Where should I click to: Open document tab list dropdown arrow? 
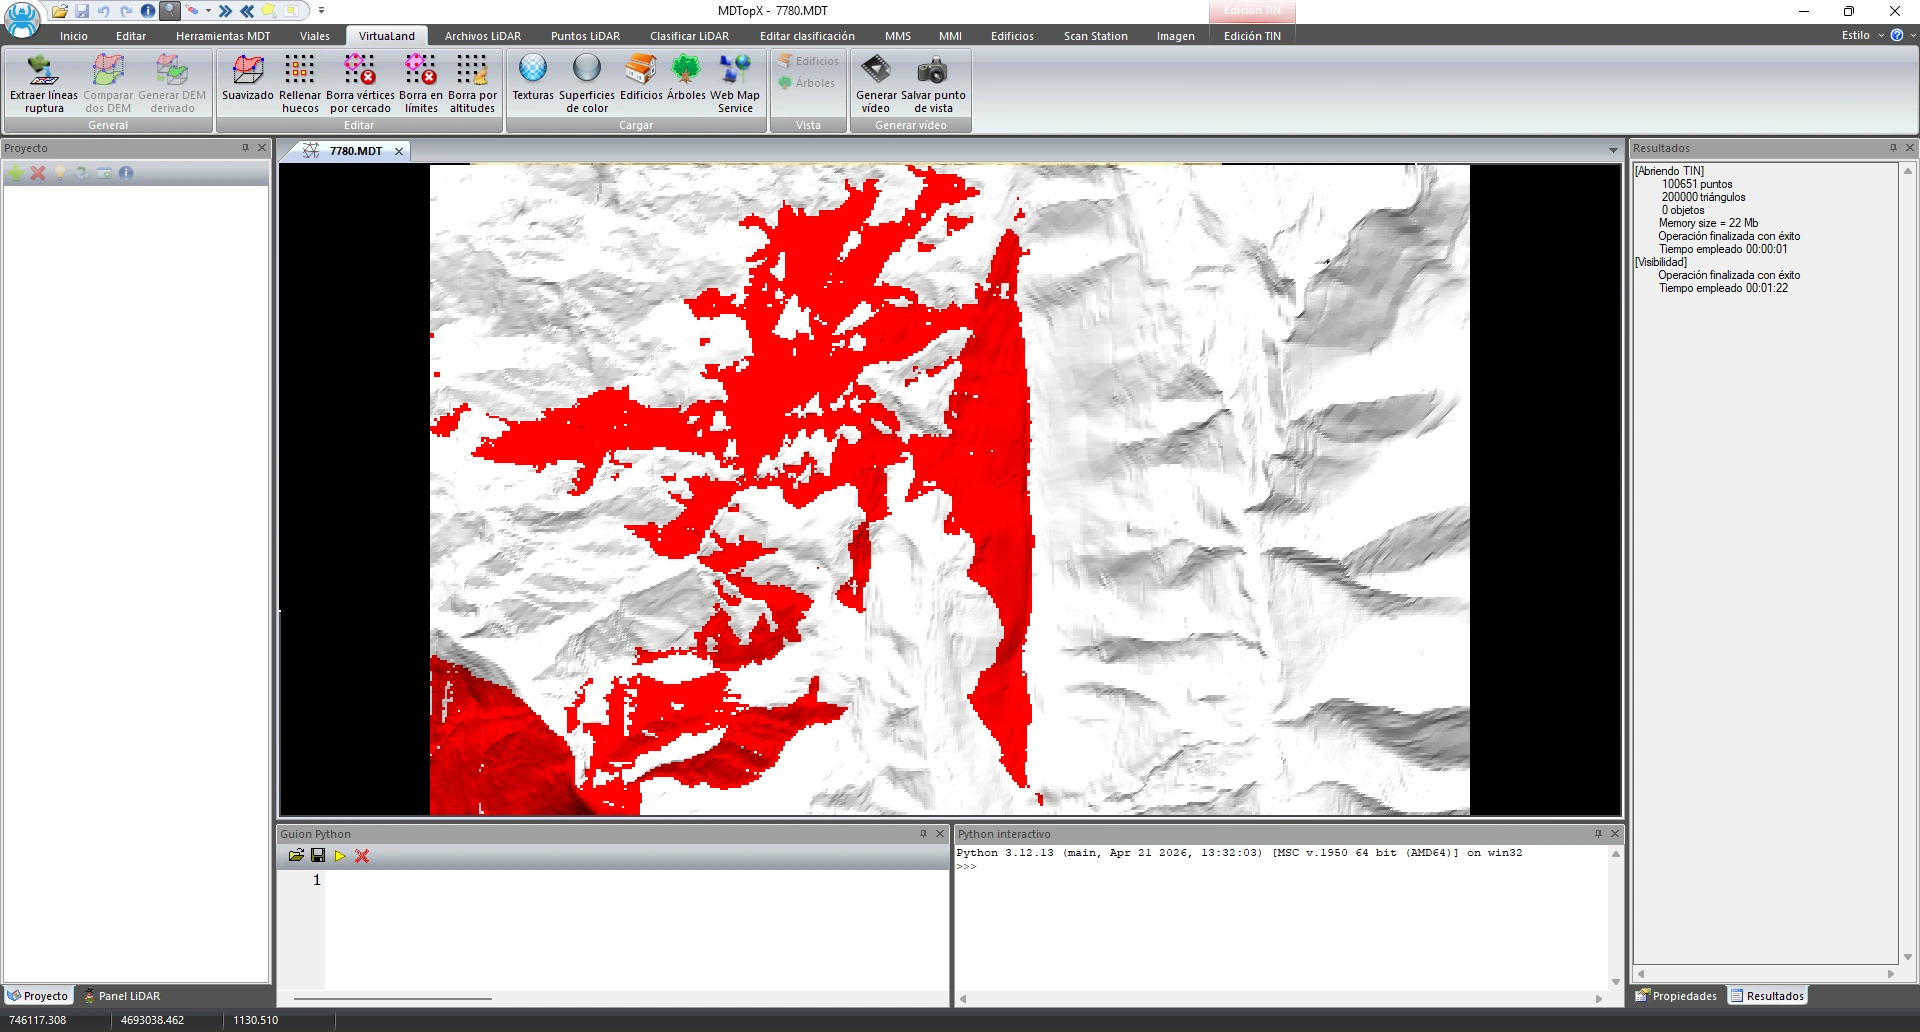[x=1613, y=151]
